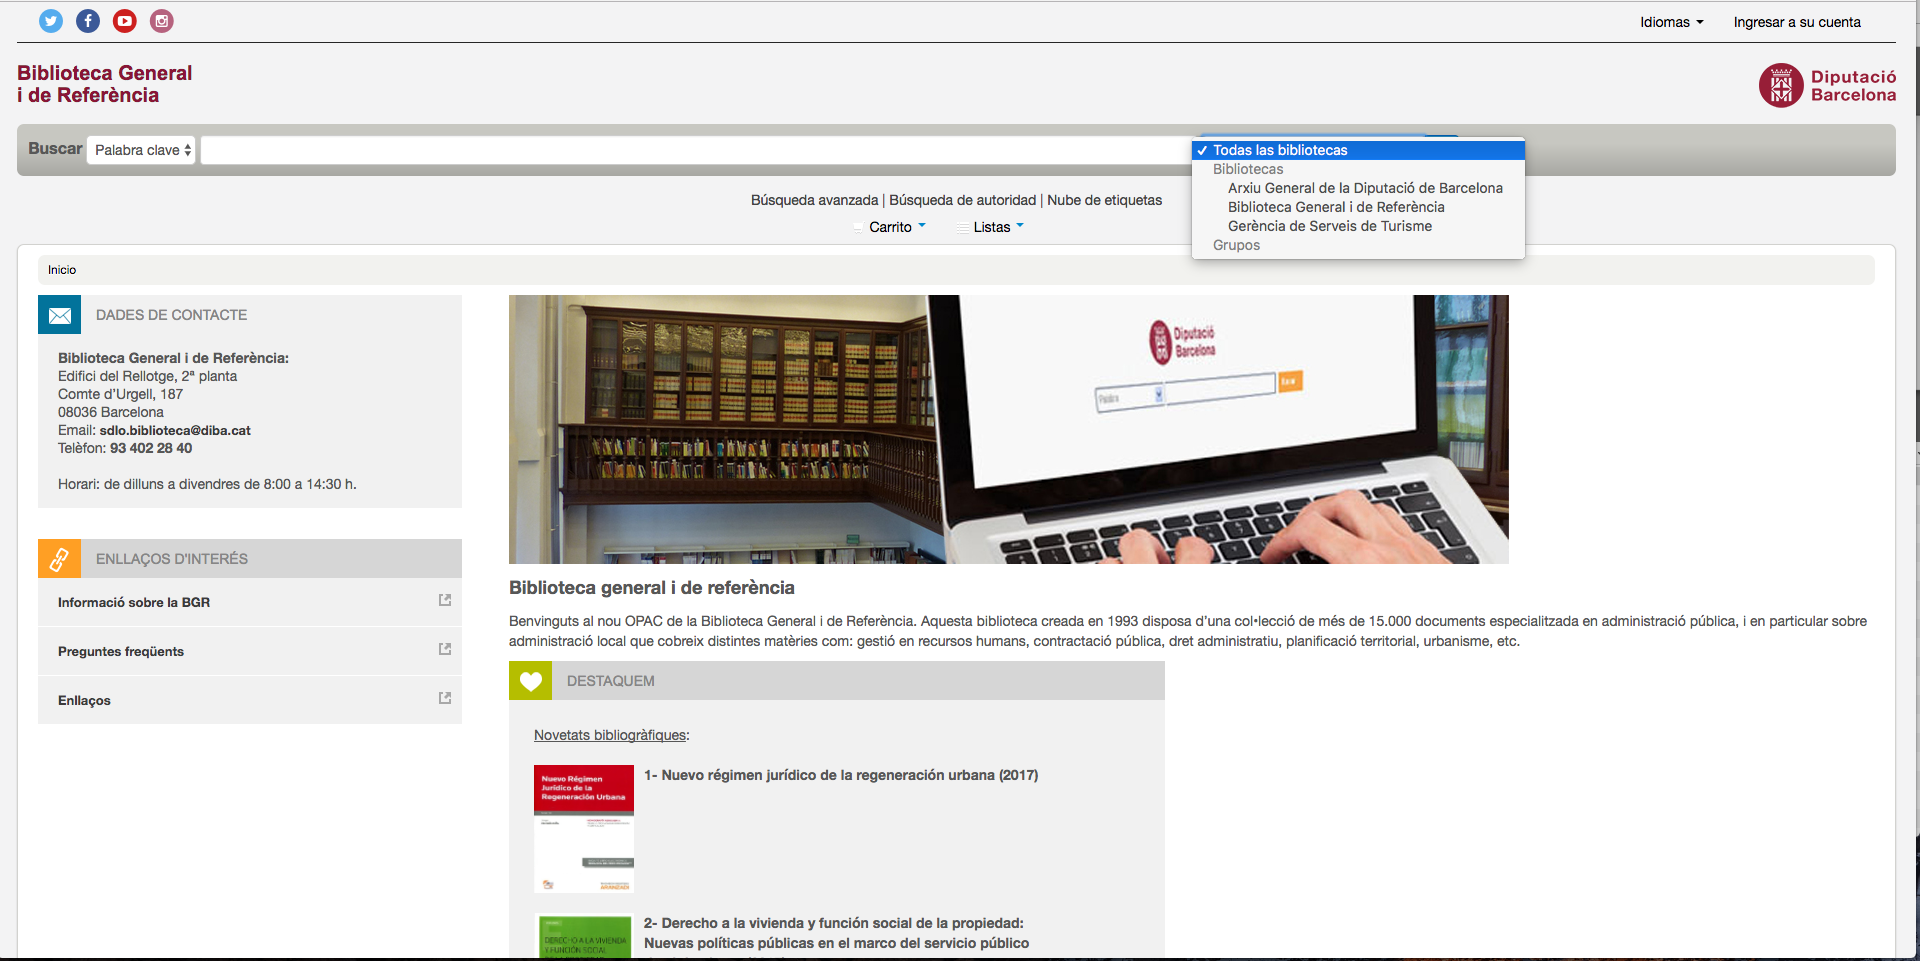Click the chain link icon beside Enllaços d'interès

coord(60,559)
